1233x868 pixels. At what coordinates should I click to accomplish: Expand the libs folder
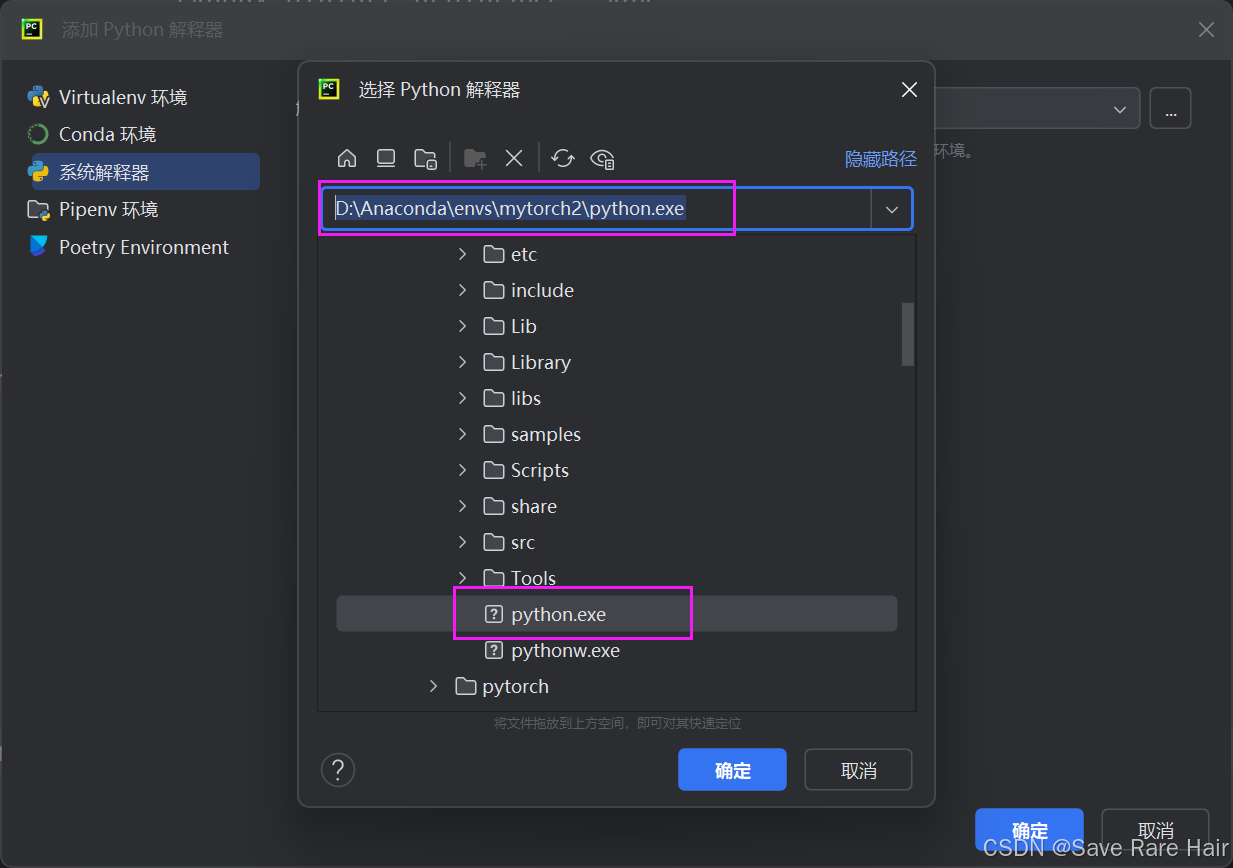[462, 399]
